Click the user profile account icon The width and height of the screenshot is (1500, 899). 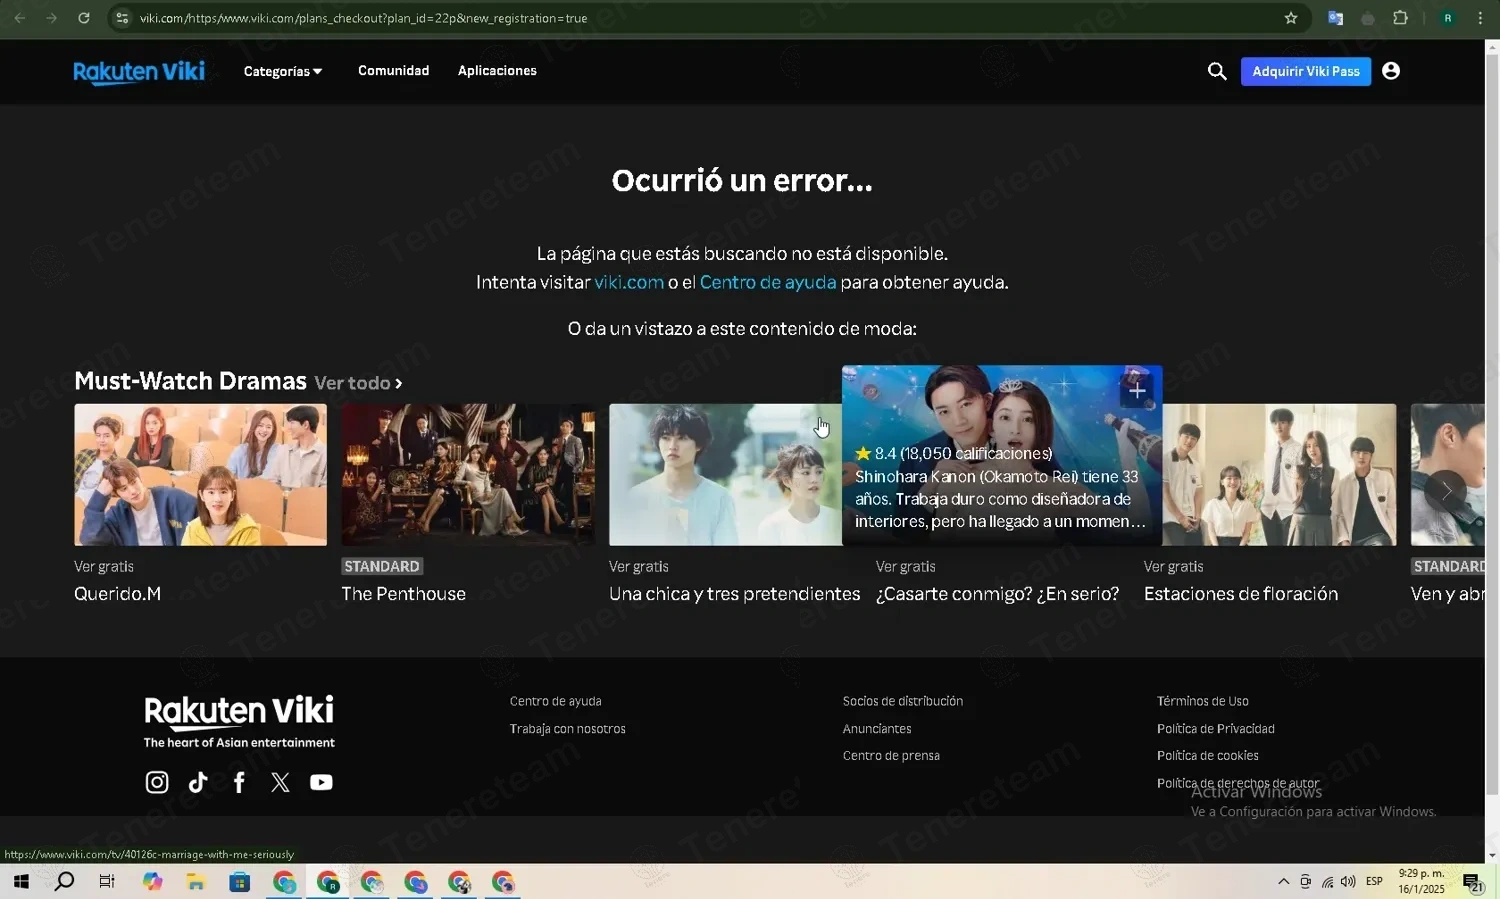[1390, 71]
